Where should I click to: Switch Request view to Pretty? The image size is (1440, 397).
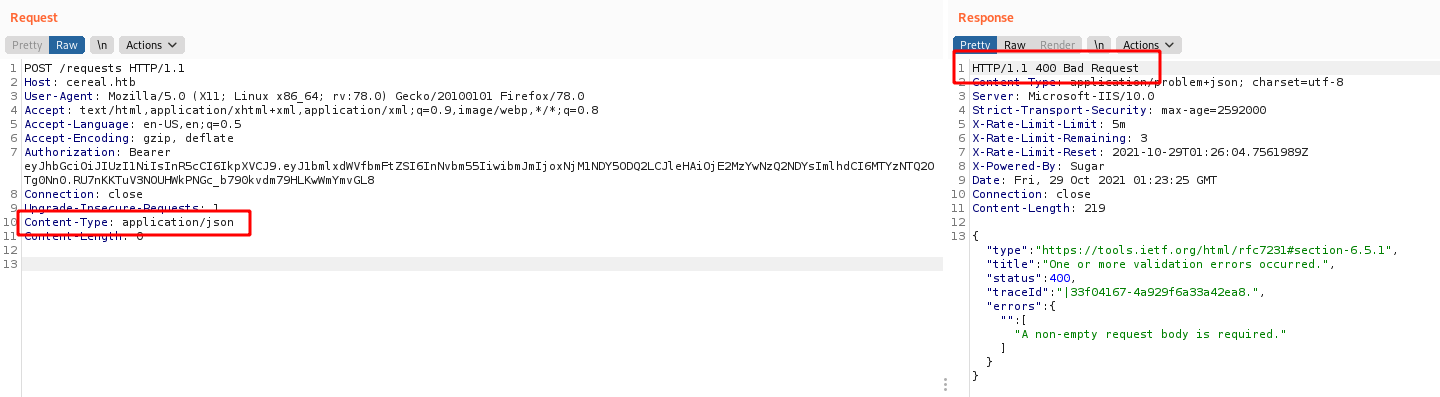27,45
